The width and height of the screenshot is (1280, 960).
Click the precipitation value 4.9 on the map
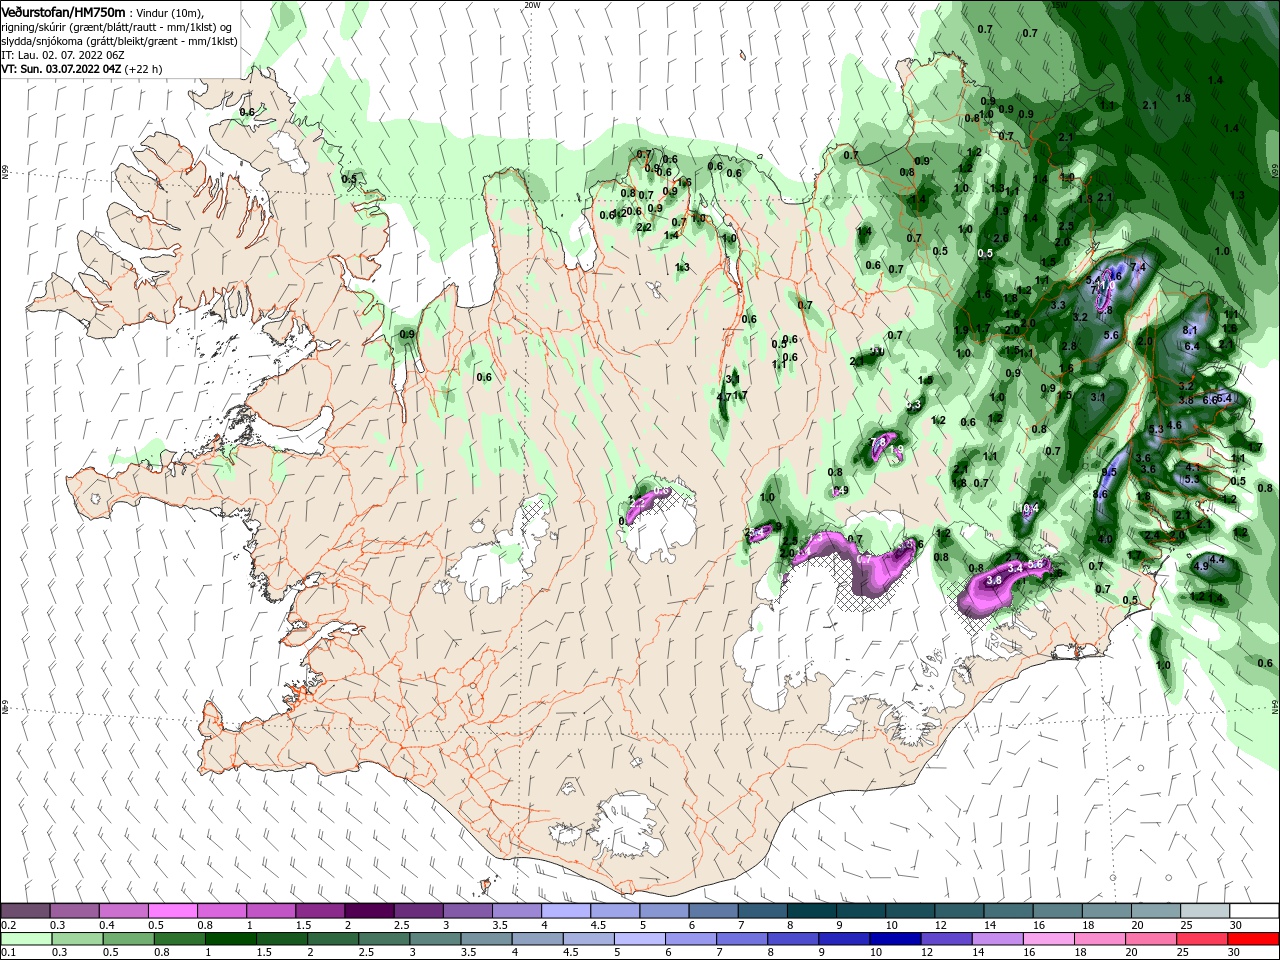point(1201,566)
